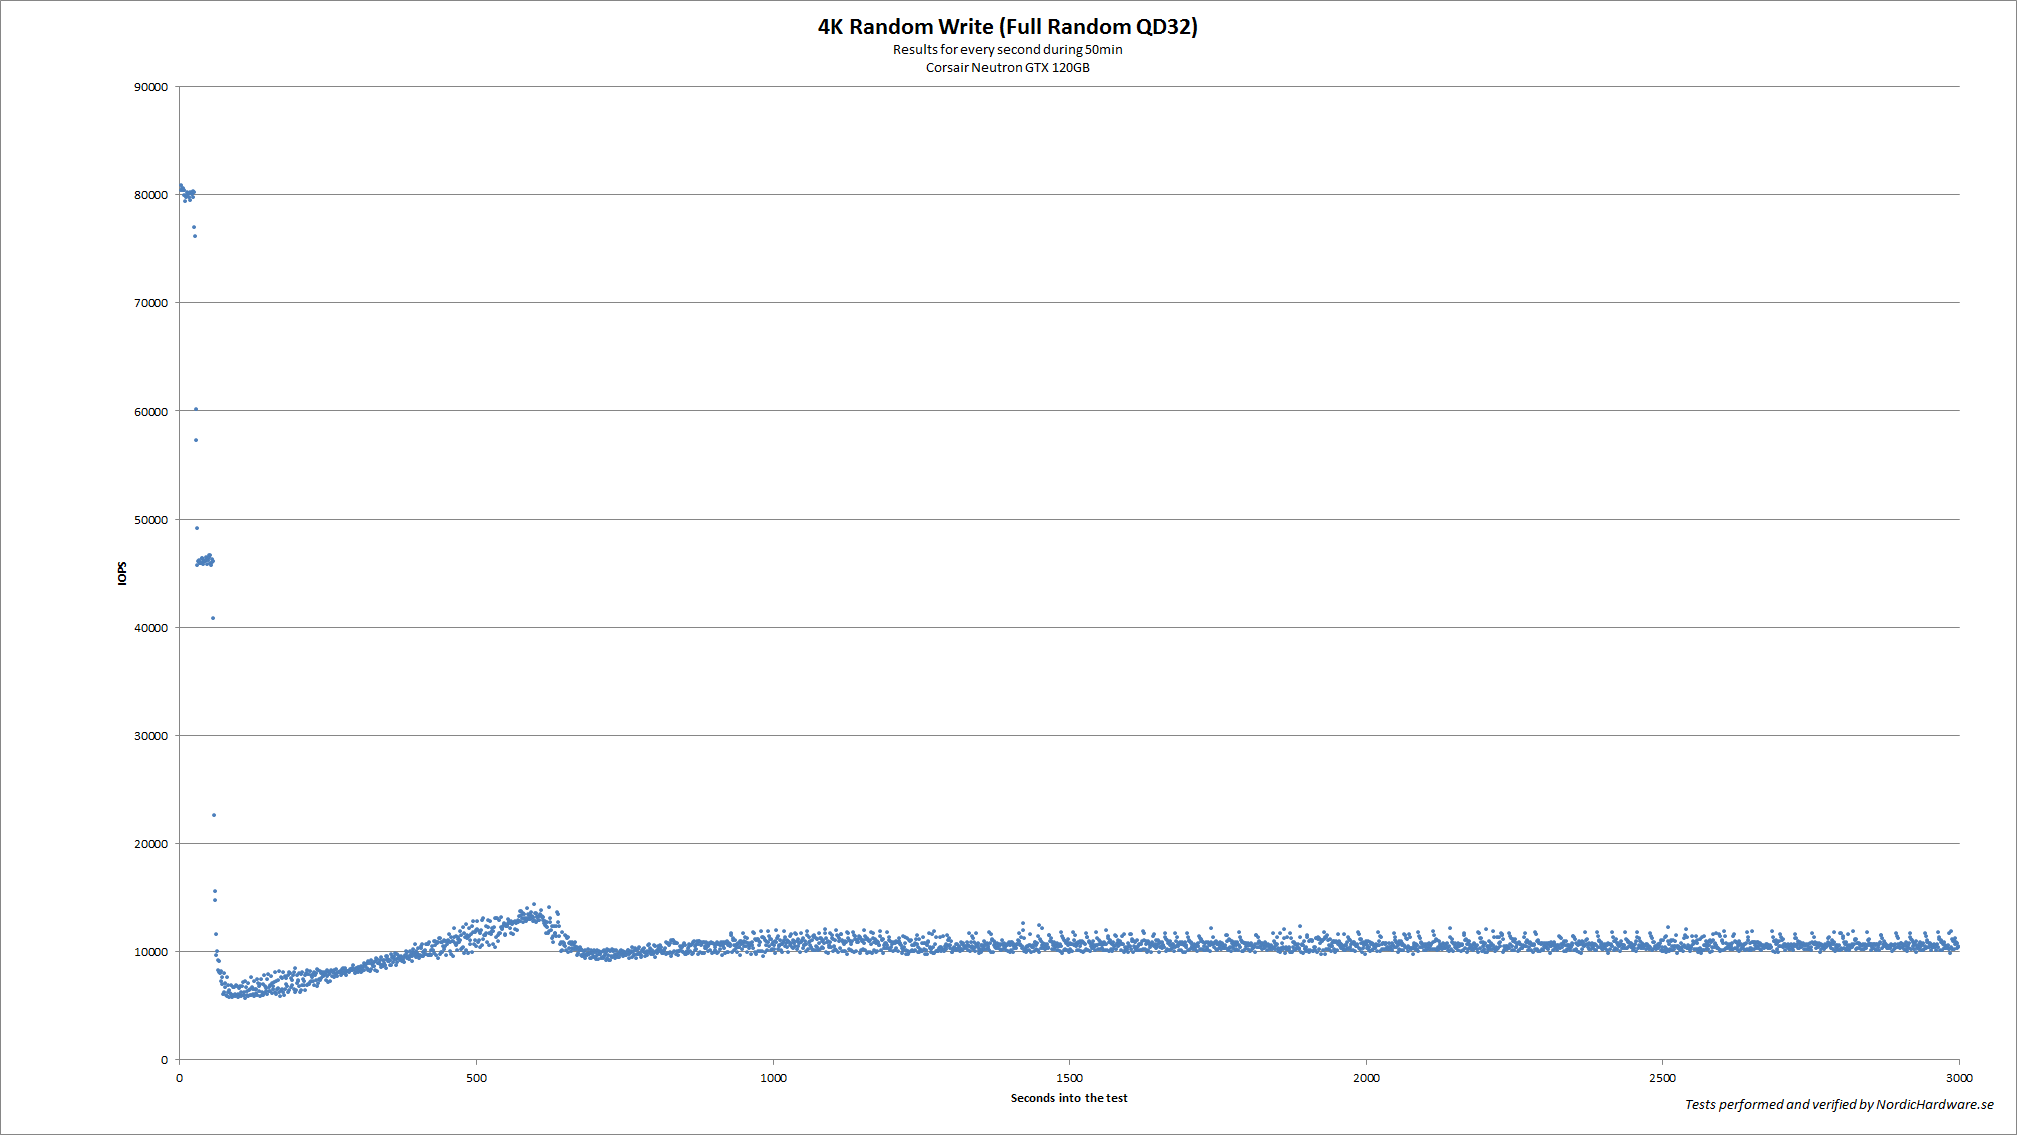
Task: Click the 70000 y-axis label
Action: tap(151, 303)
